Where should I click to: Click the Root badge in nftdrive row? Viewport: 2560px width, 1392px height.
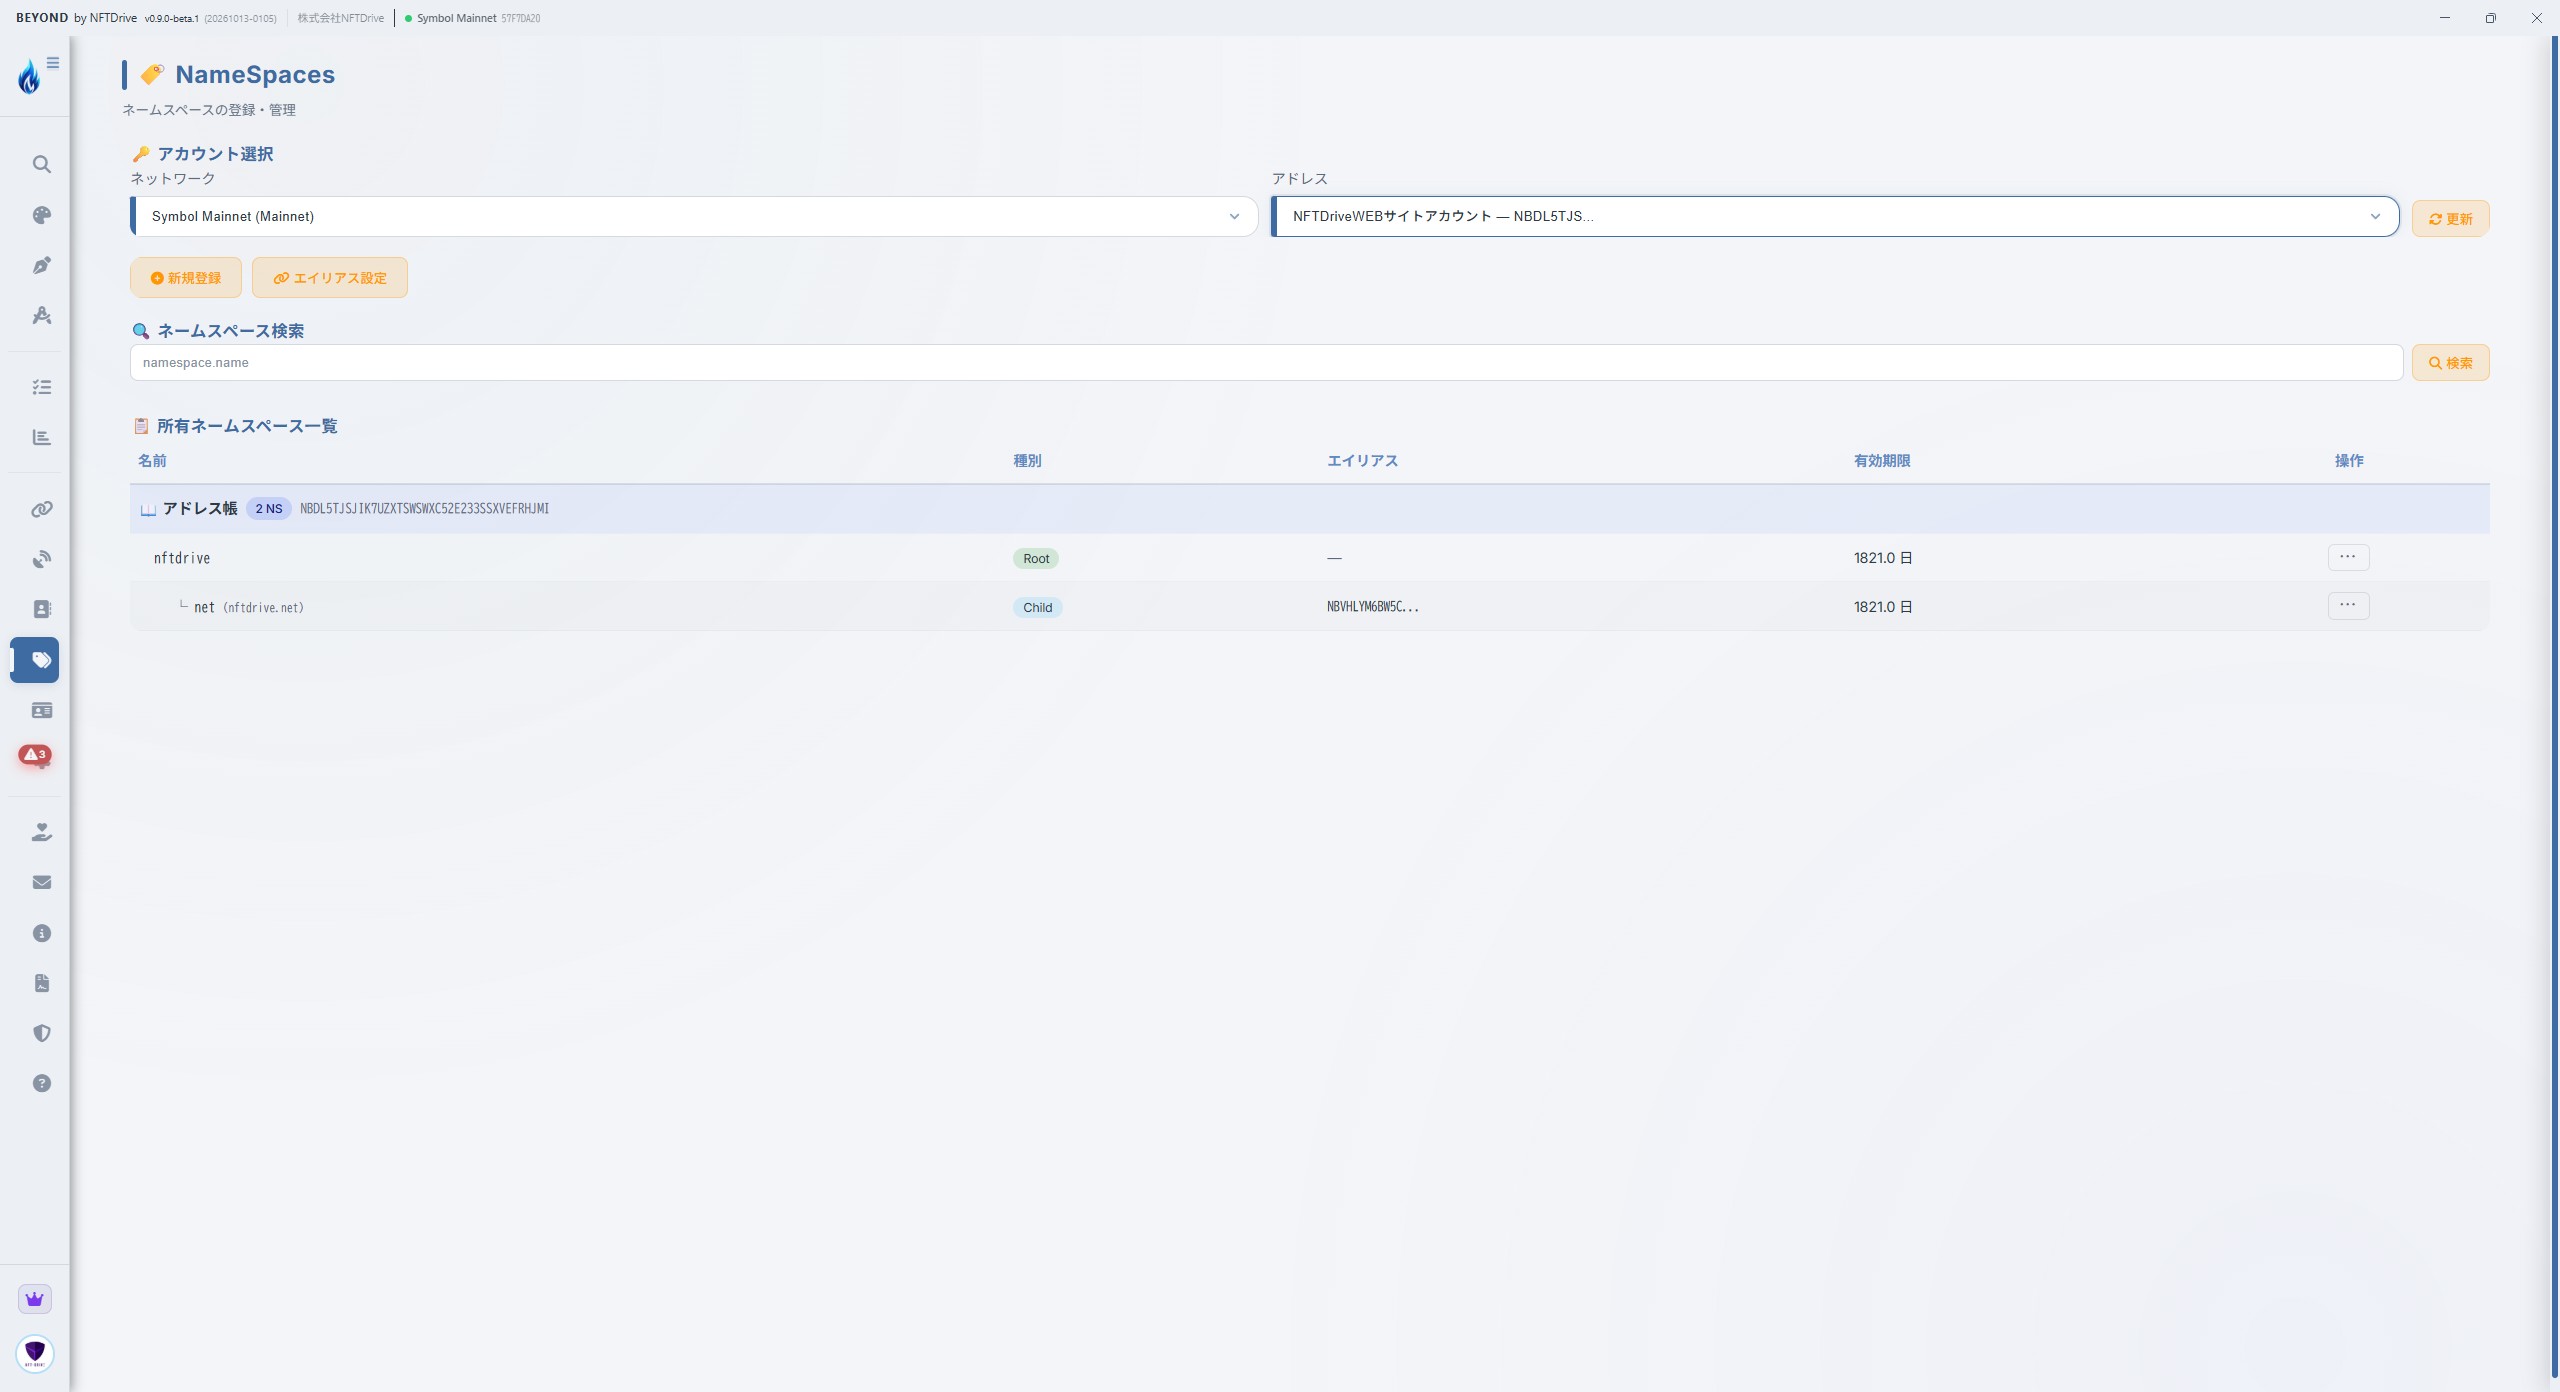click(x=1036, y=558)
